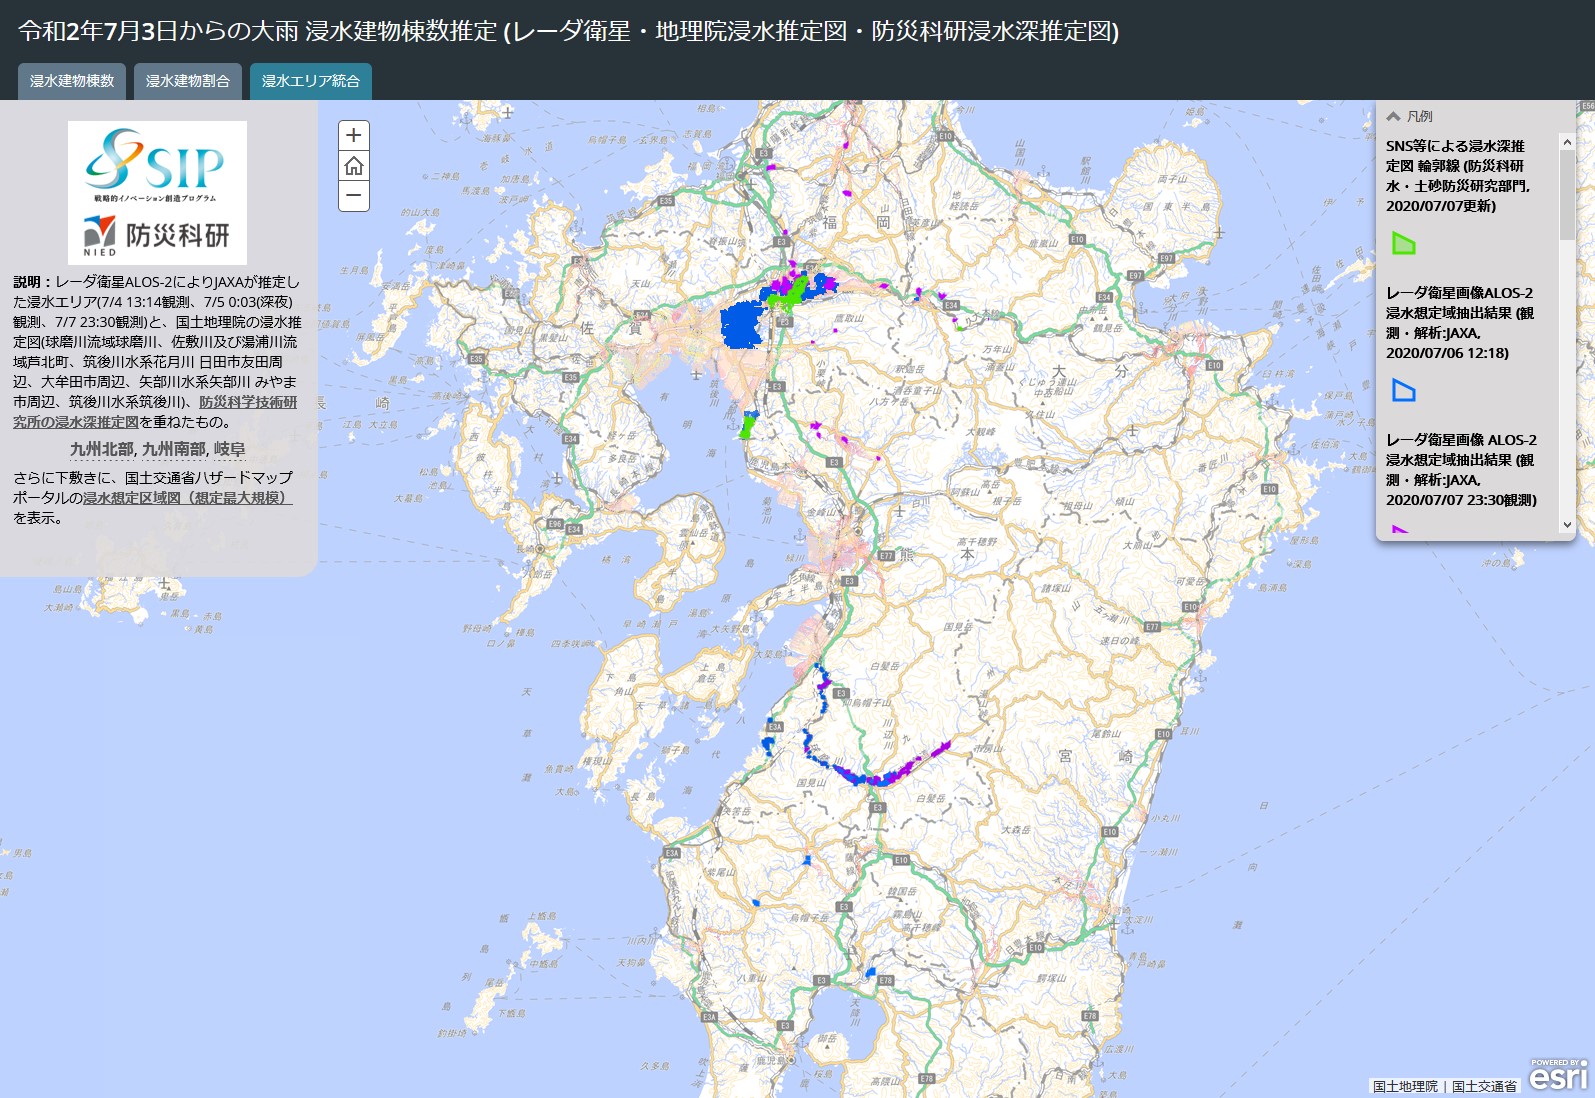Click the blue ALOS-2 legend swatch
The height and width of the screenshot is (1098, 1595).
[1404, 390]
